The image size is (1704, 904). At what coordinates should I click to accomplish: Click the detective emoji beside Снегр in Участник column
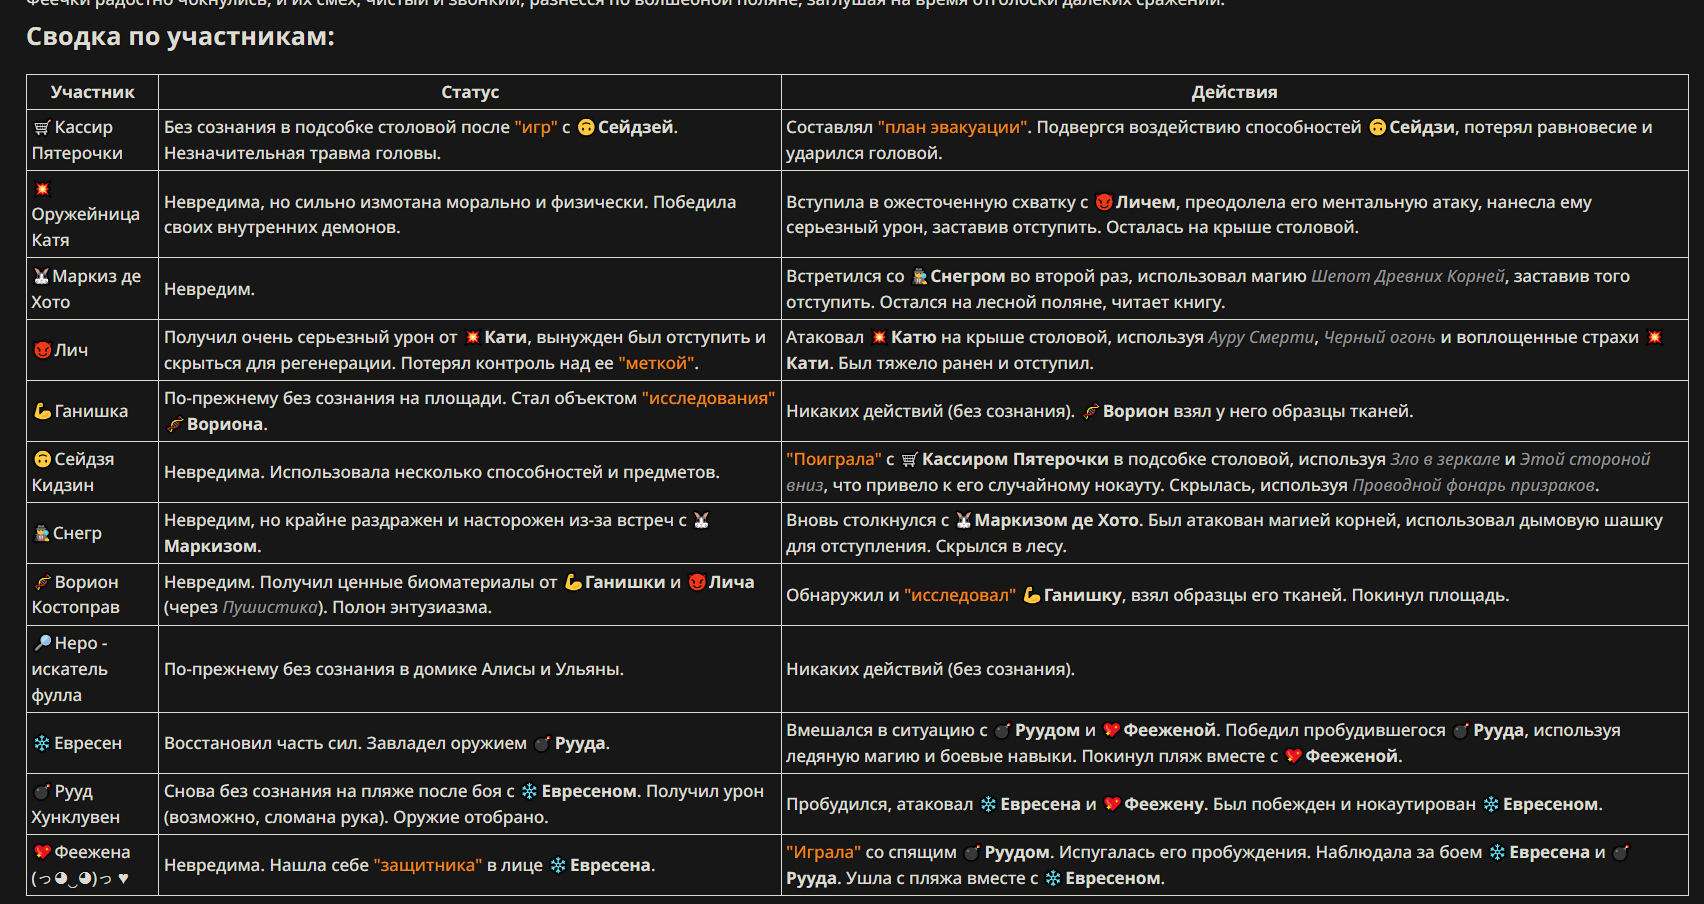42,533
